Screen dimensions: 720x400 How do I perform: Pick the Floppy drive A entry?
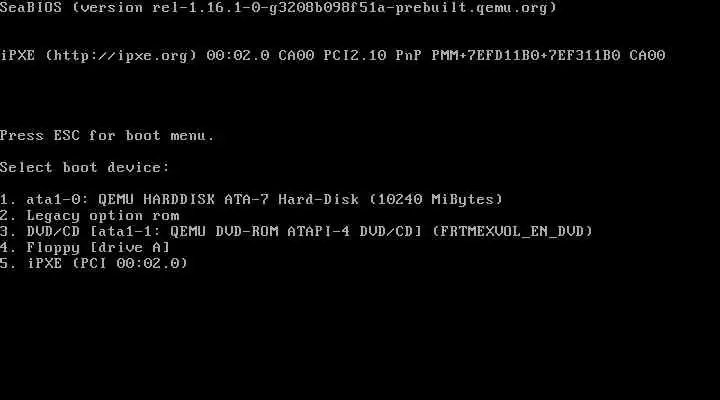[x=85, y=248]
